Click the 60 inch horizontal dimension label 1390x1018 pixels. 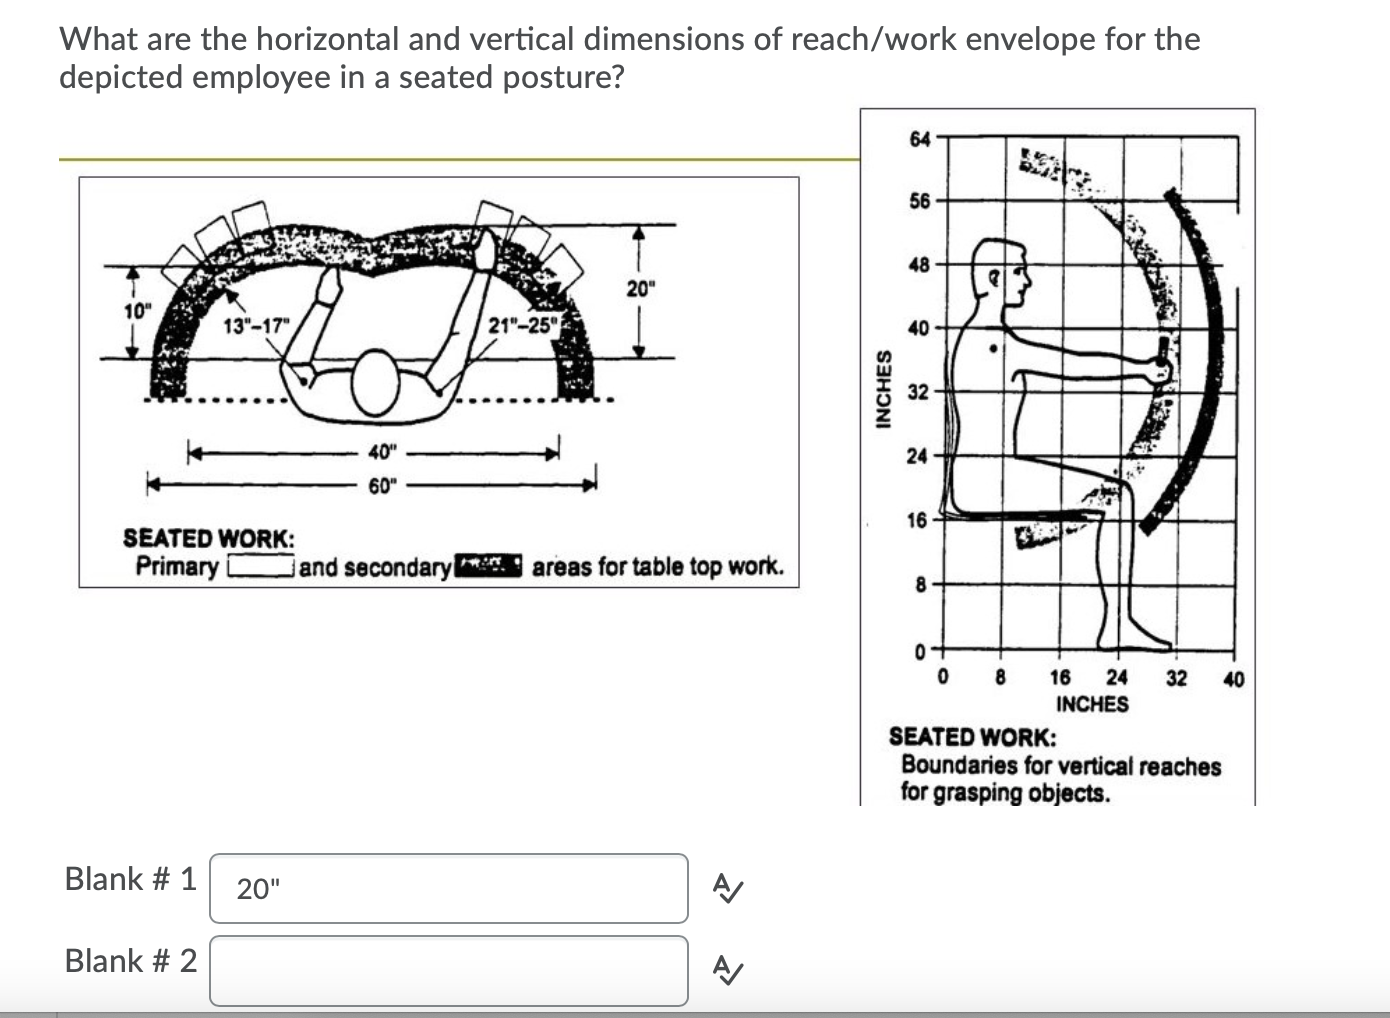tap(383, 485)
